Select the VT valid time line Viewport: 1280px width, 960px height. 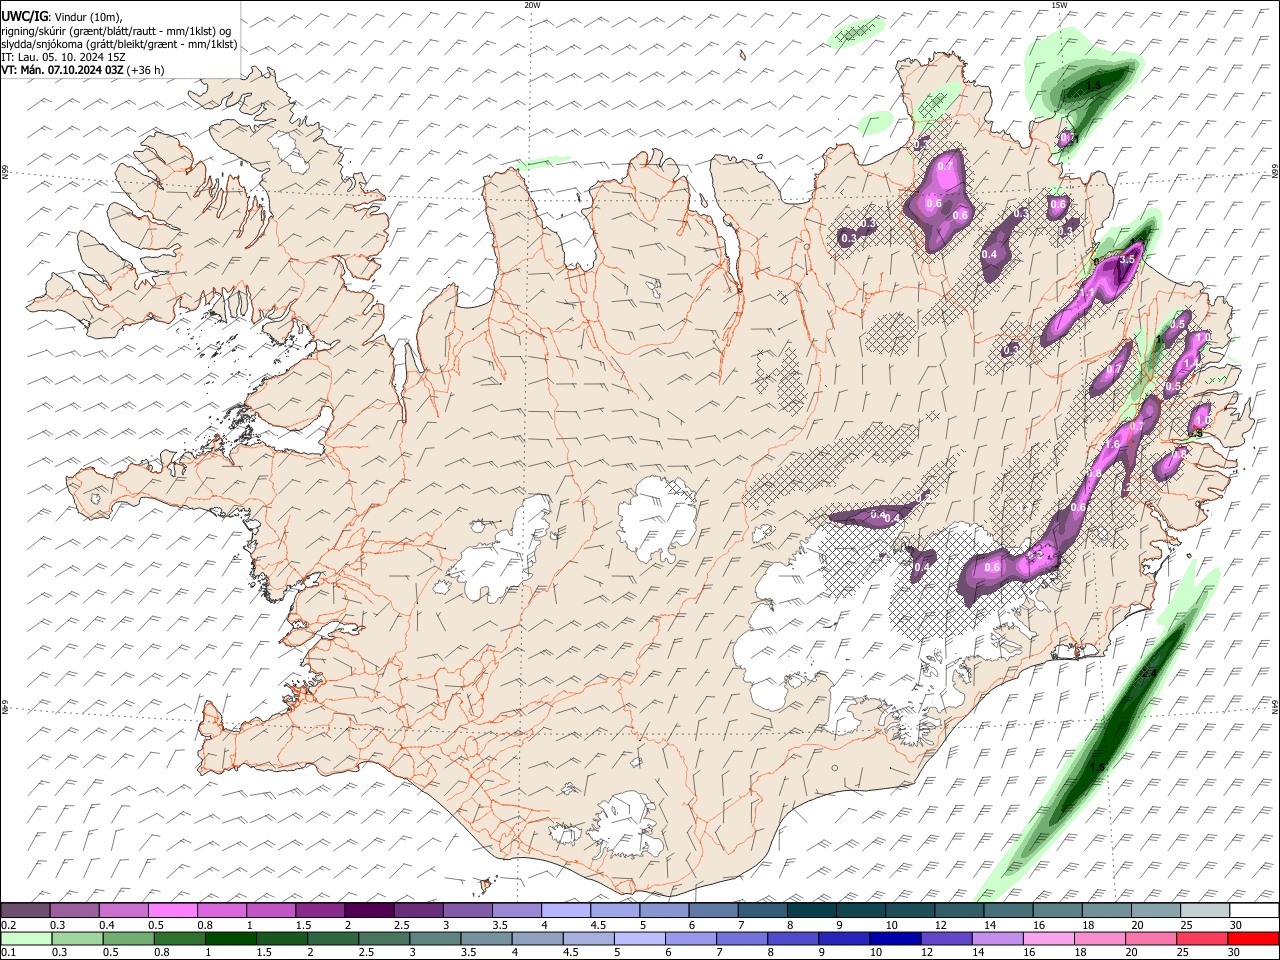click(83, 70)
